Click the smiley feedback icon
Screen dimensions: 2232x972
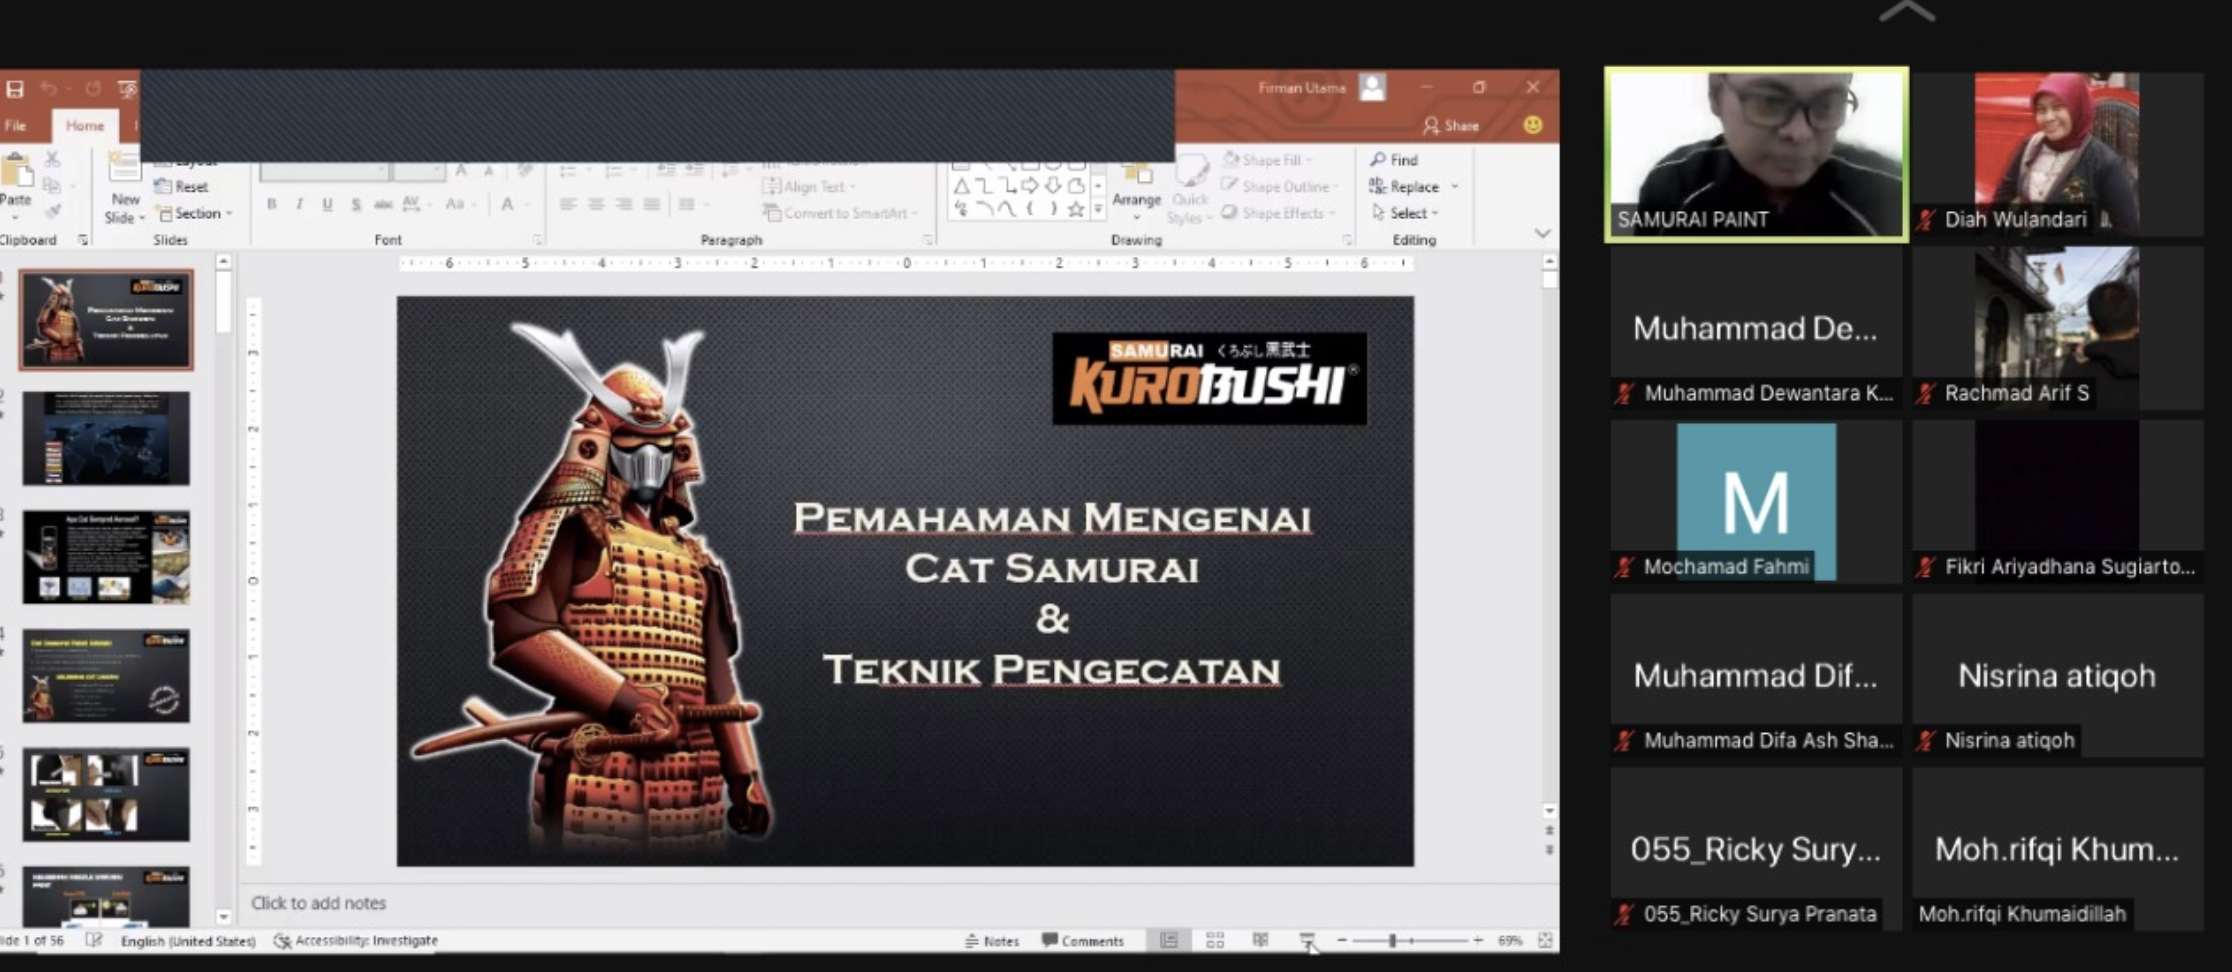(x=1532, y=125)
